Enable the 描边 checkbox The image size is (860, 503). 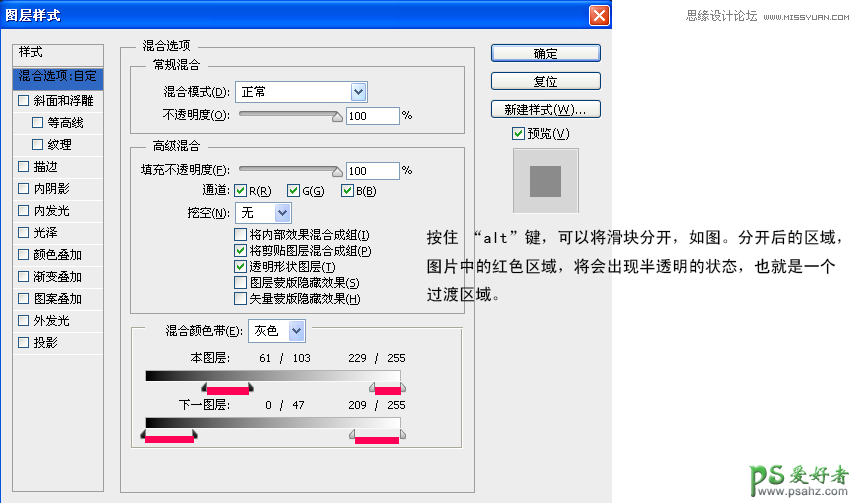coord(24,166)
